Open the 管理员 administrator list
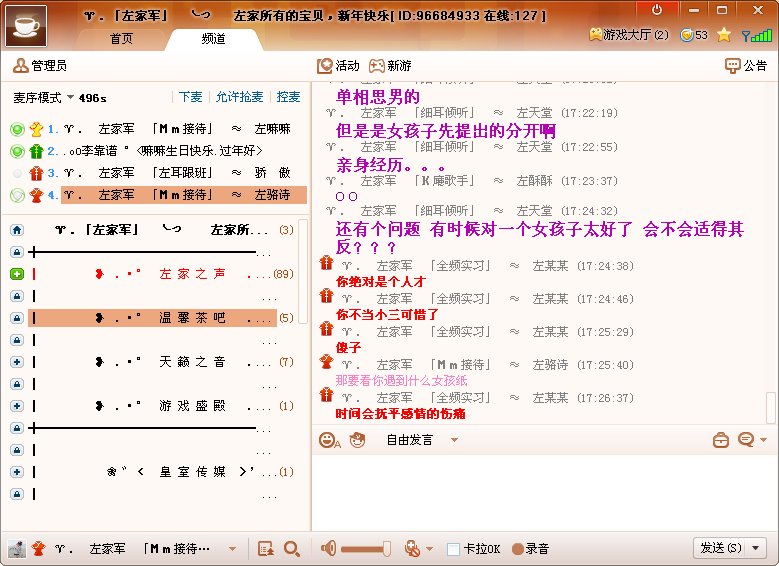Screen dimensions: 779x566 tap(40, 65)
